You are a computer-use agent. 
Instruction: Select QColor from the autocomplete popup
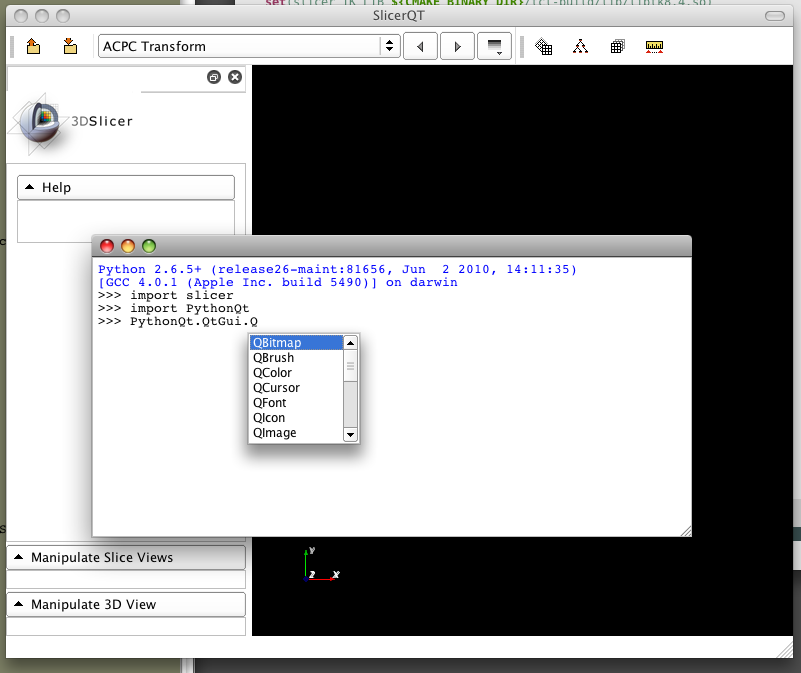point(295,373)
